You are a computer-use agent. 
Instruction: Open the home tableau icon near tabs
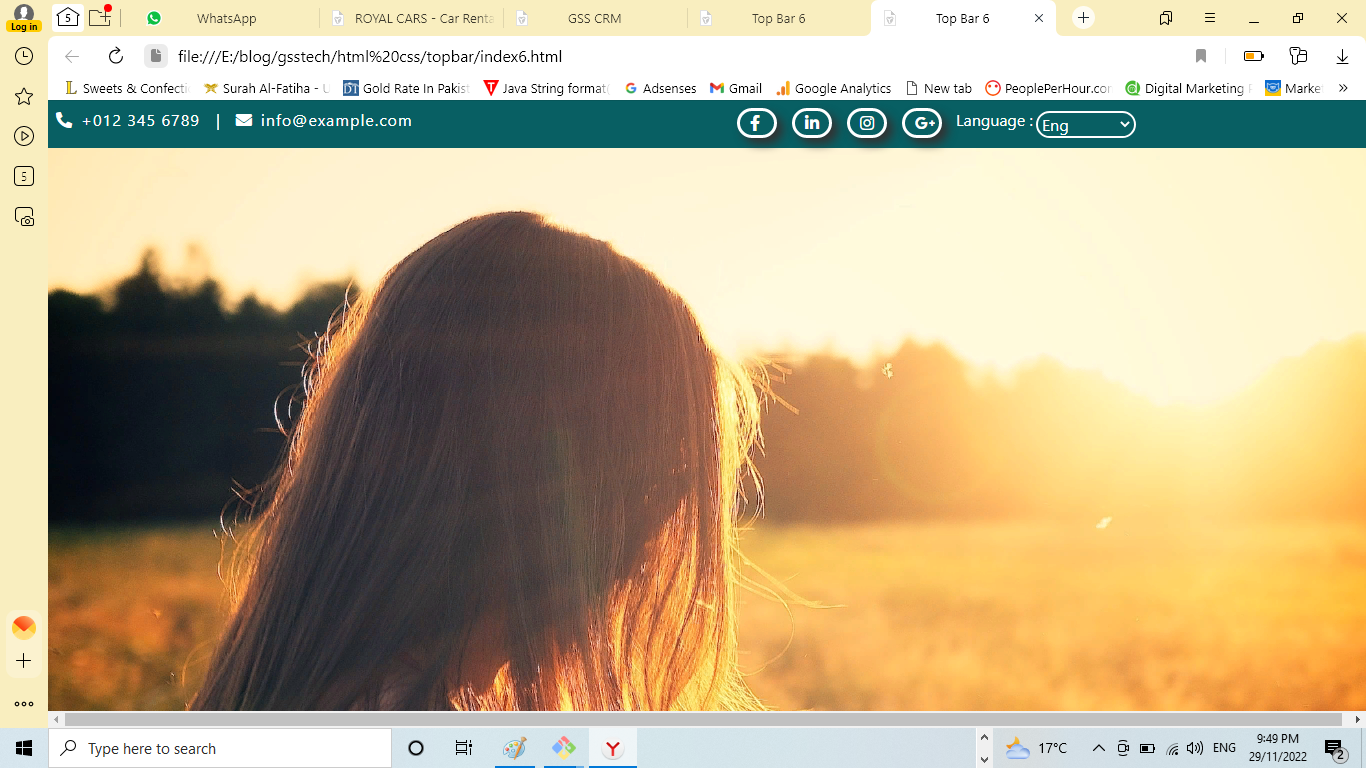click(67, 17)
